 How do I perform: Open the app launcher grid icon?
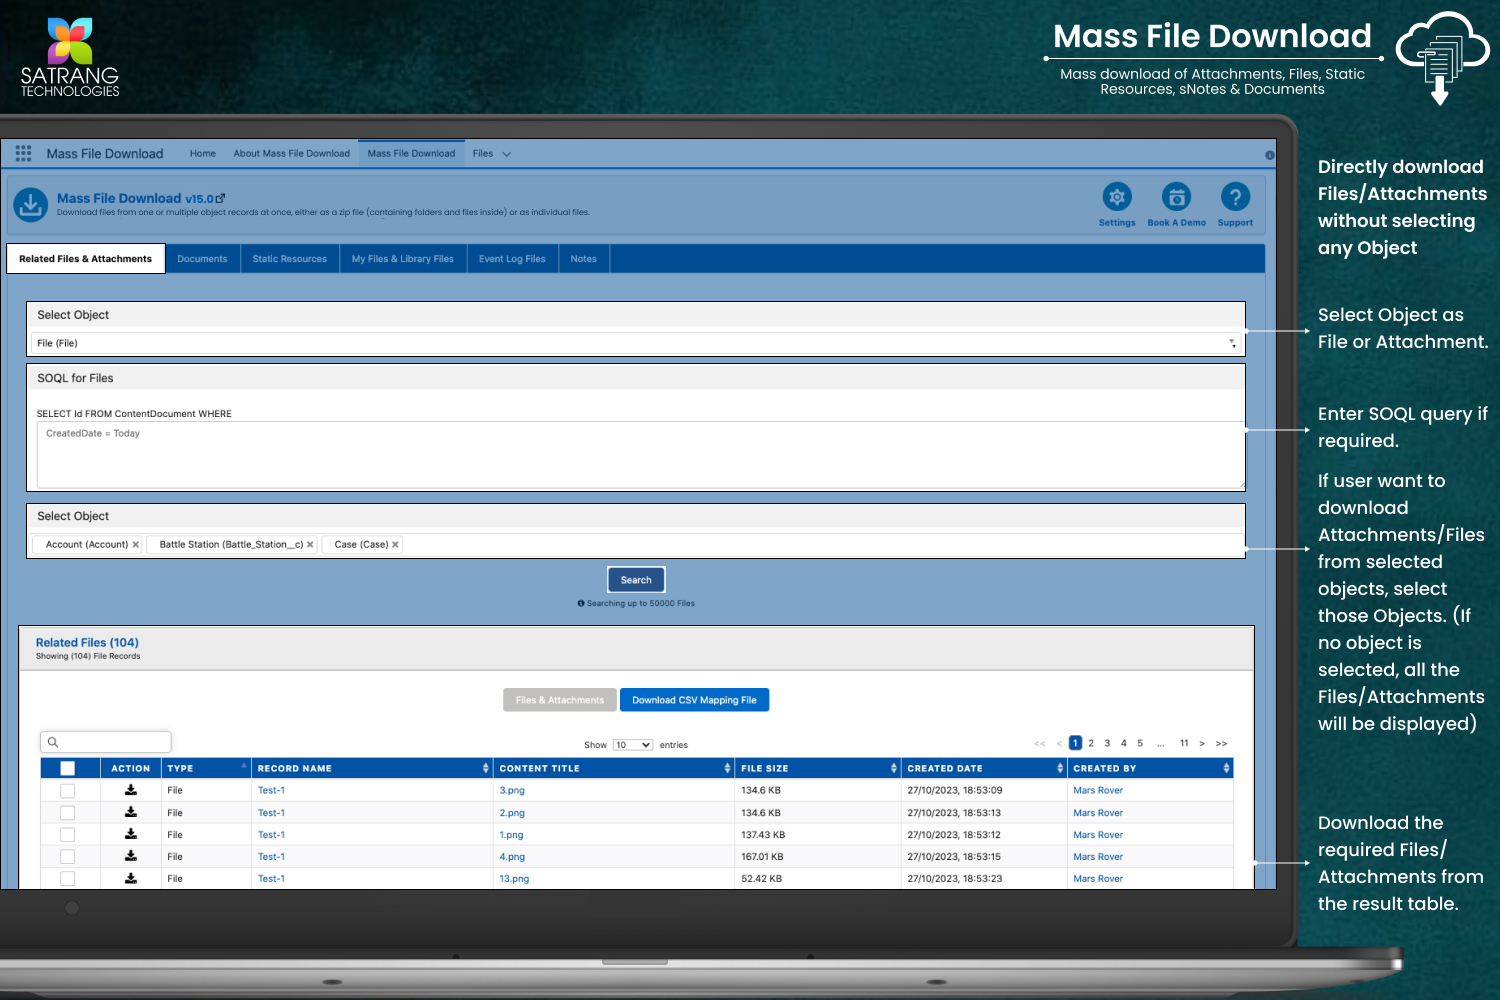23,153
